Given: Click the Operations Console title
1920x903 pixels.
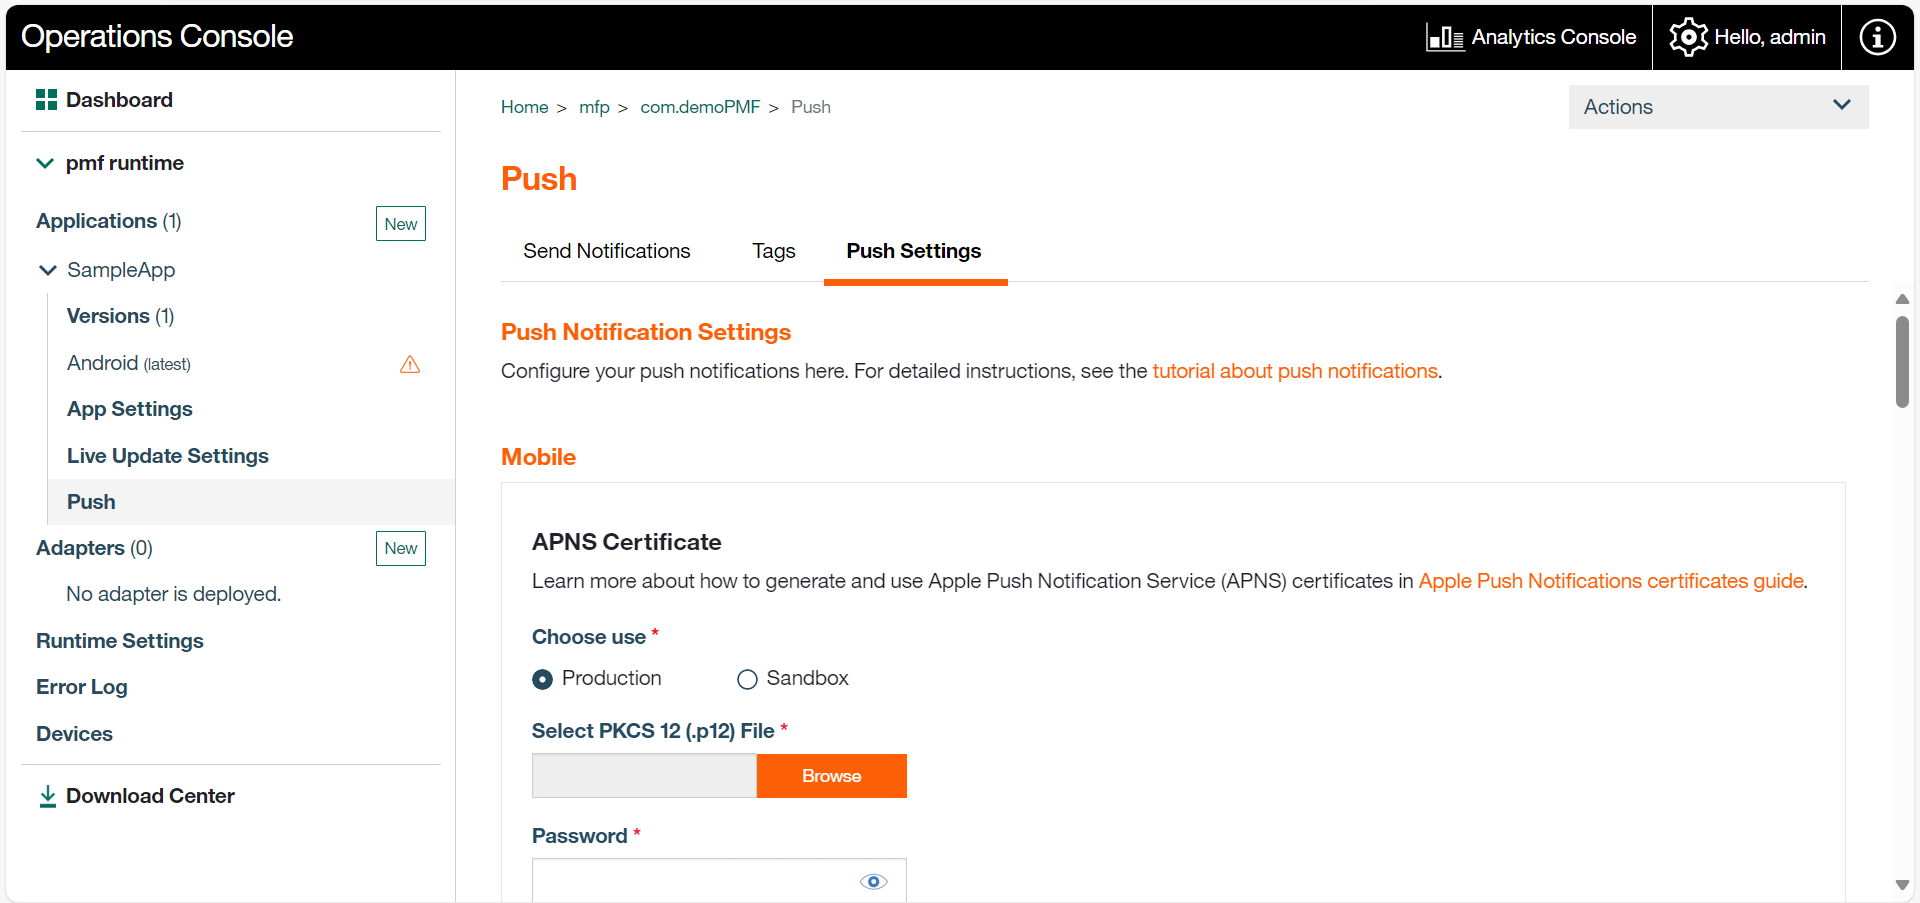Looking at the screenshot, I should 157,37.
